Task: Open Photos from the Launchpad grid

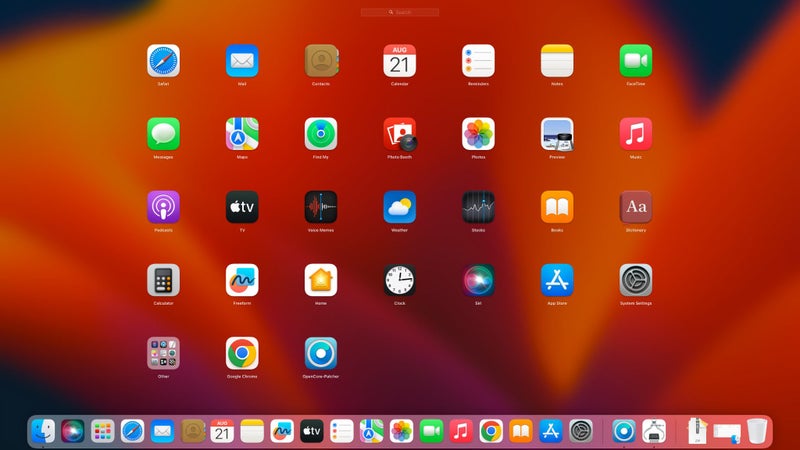Action: [x=478, y=134]
